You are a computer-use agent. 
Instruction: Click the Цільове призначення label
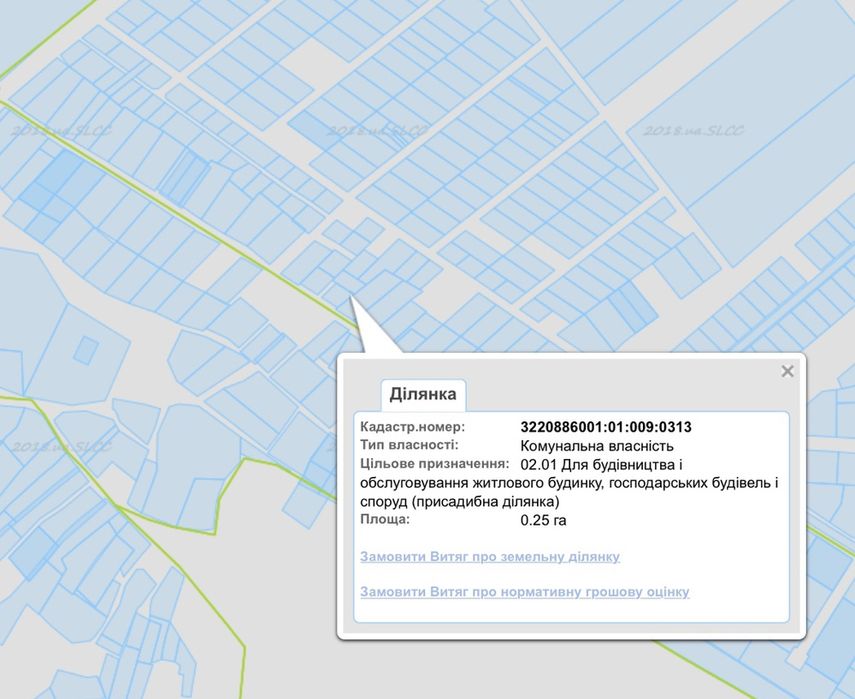(x=435, y=463)
